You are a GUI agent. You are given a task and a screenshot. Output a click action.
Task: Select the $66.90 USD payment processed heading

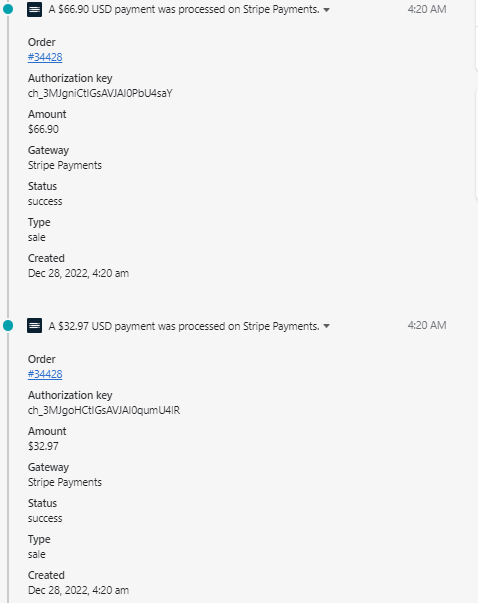click(184, 9)
